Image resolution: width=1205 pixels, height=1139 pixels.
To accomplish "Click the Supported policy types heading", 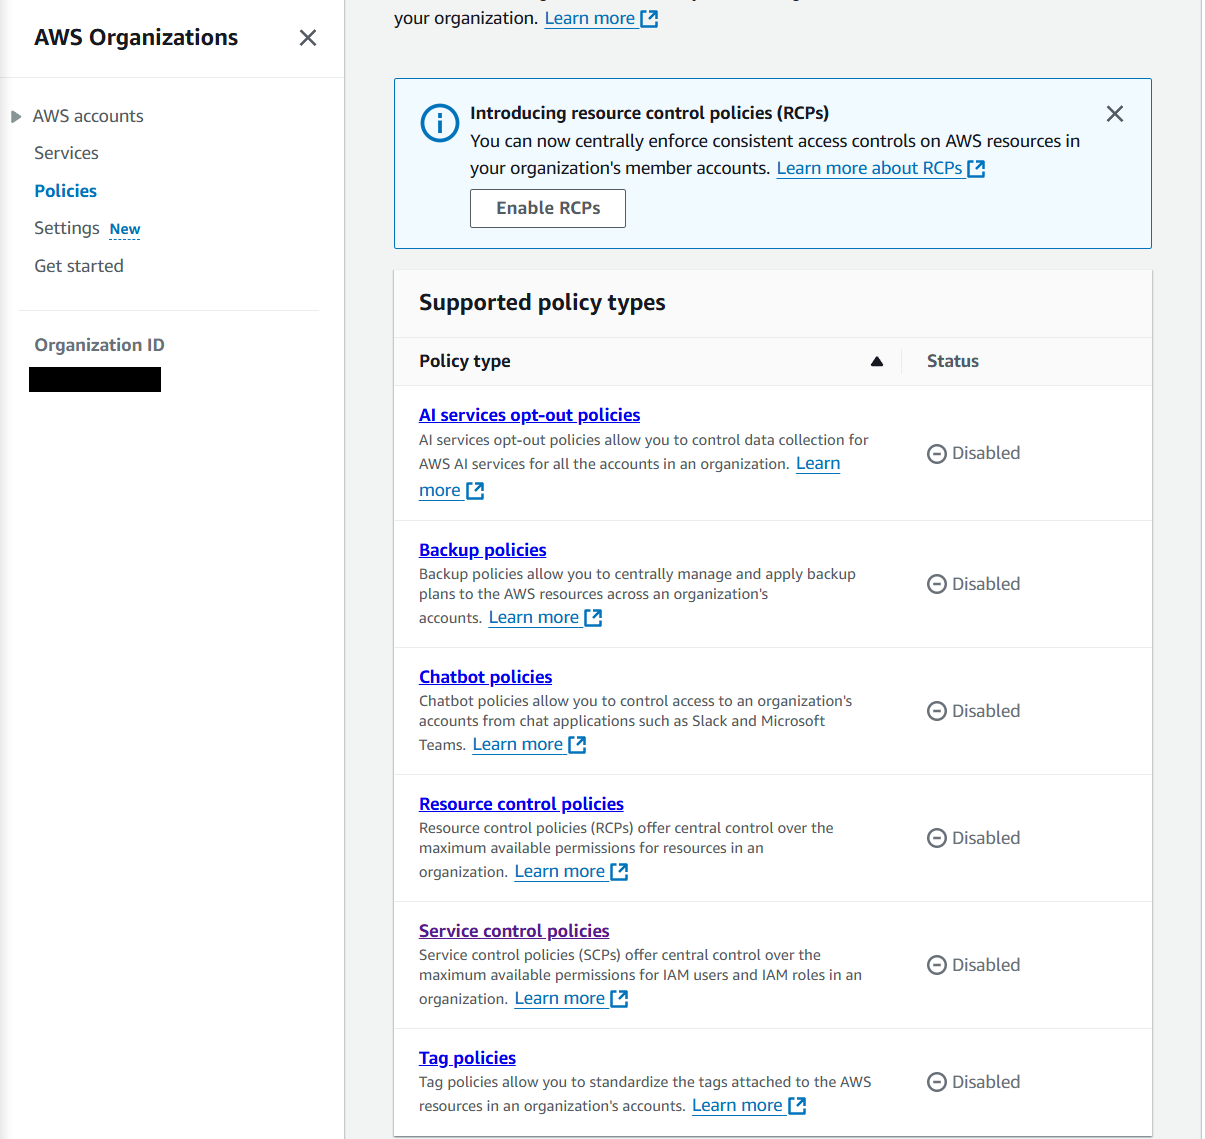I will (x=542, y=302).
